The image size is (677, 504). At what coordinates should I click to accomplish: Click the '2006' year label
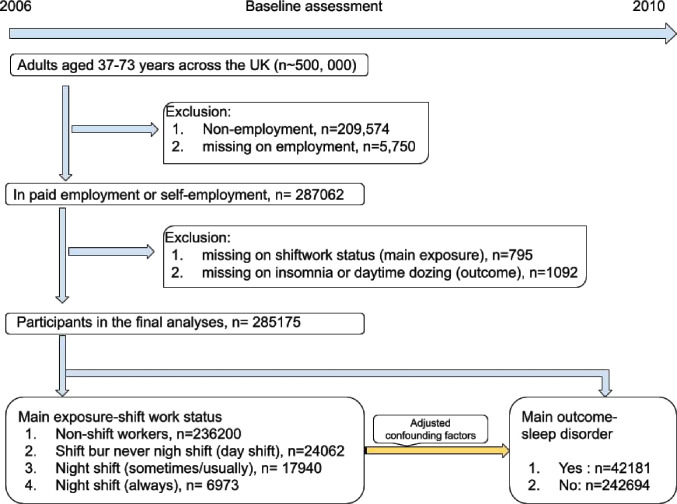[16, 6]
